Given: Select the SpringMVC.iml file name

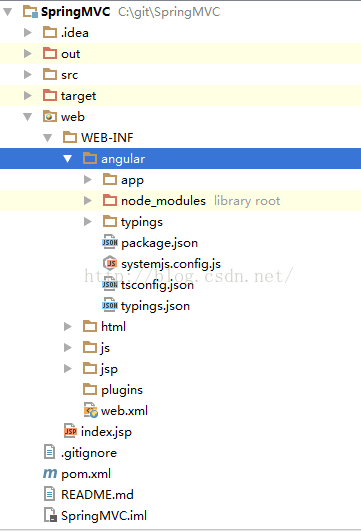Looking at the screenshot, I should coord(104,516).
